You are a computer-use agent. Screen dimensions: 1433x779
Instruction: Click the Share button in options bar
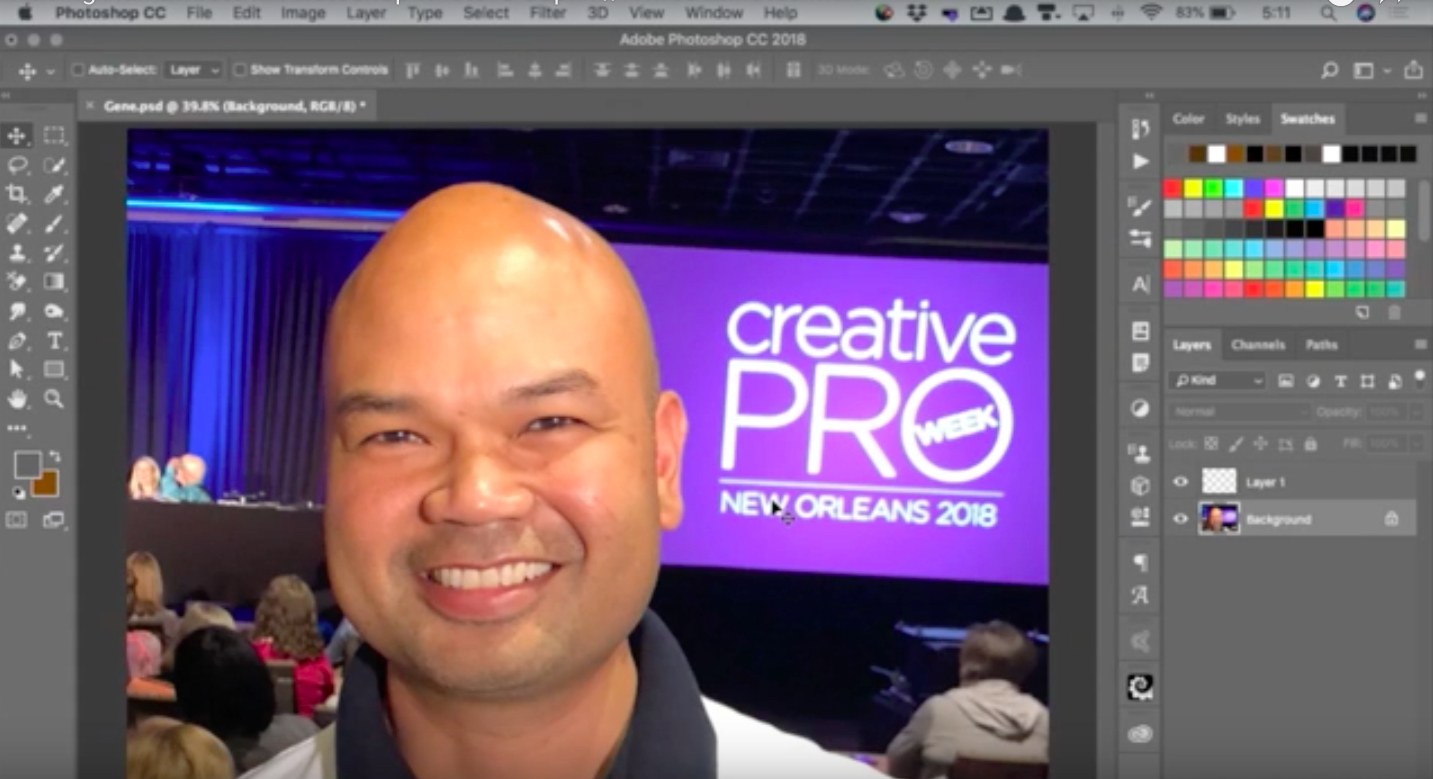pyautogui.click(x=1413, y=70)
